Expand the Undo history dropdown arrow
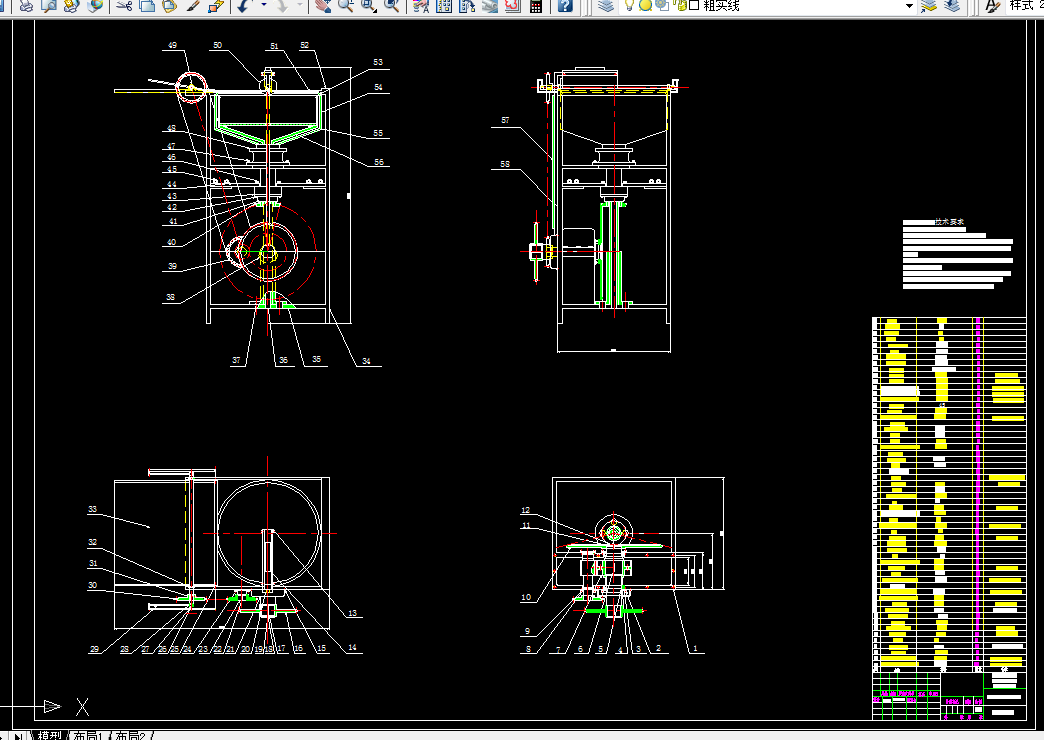Viewport: 1044px width, 740px height. 264,5
